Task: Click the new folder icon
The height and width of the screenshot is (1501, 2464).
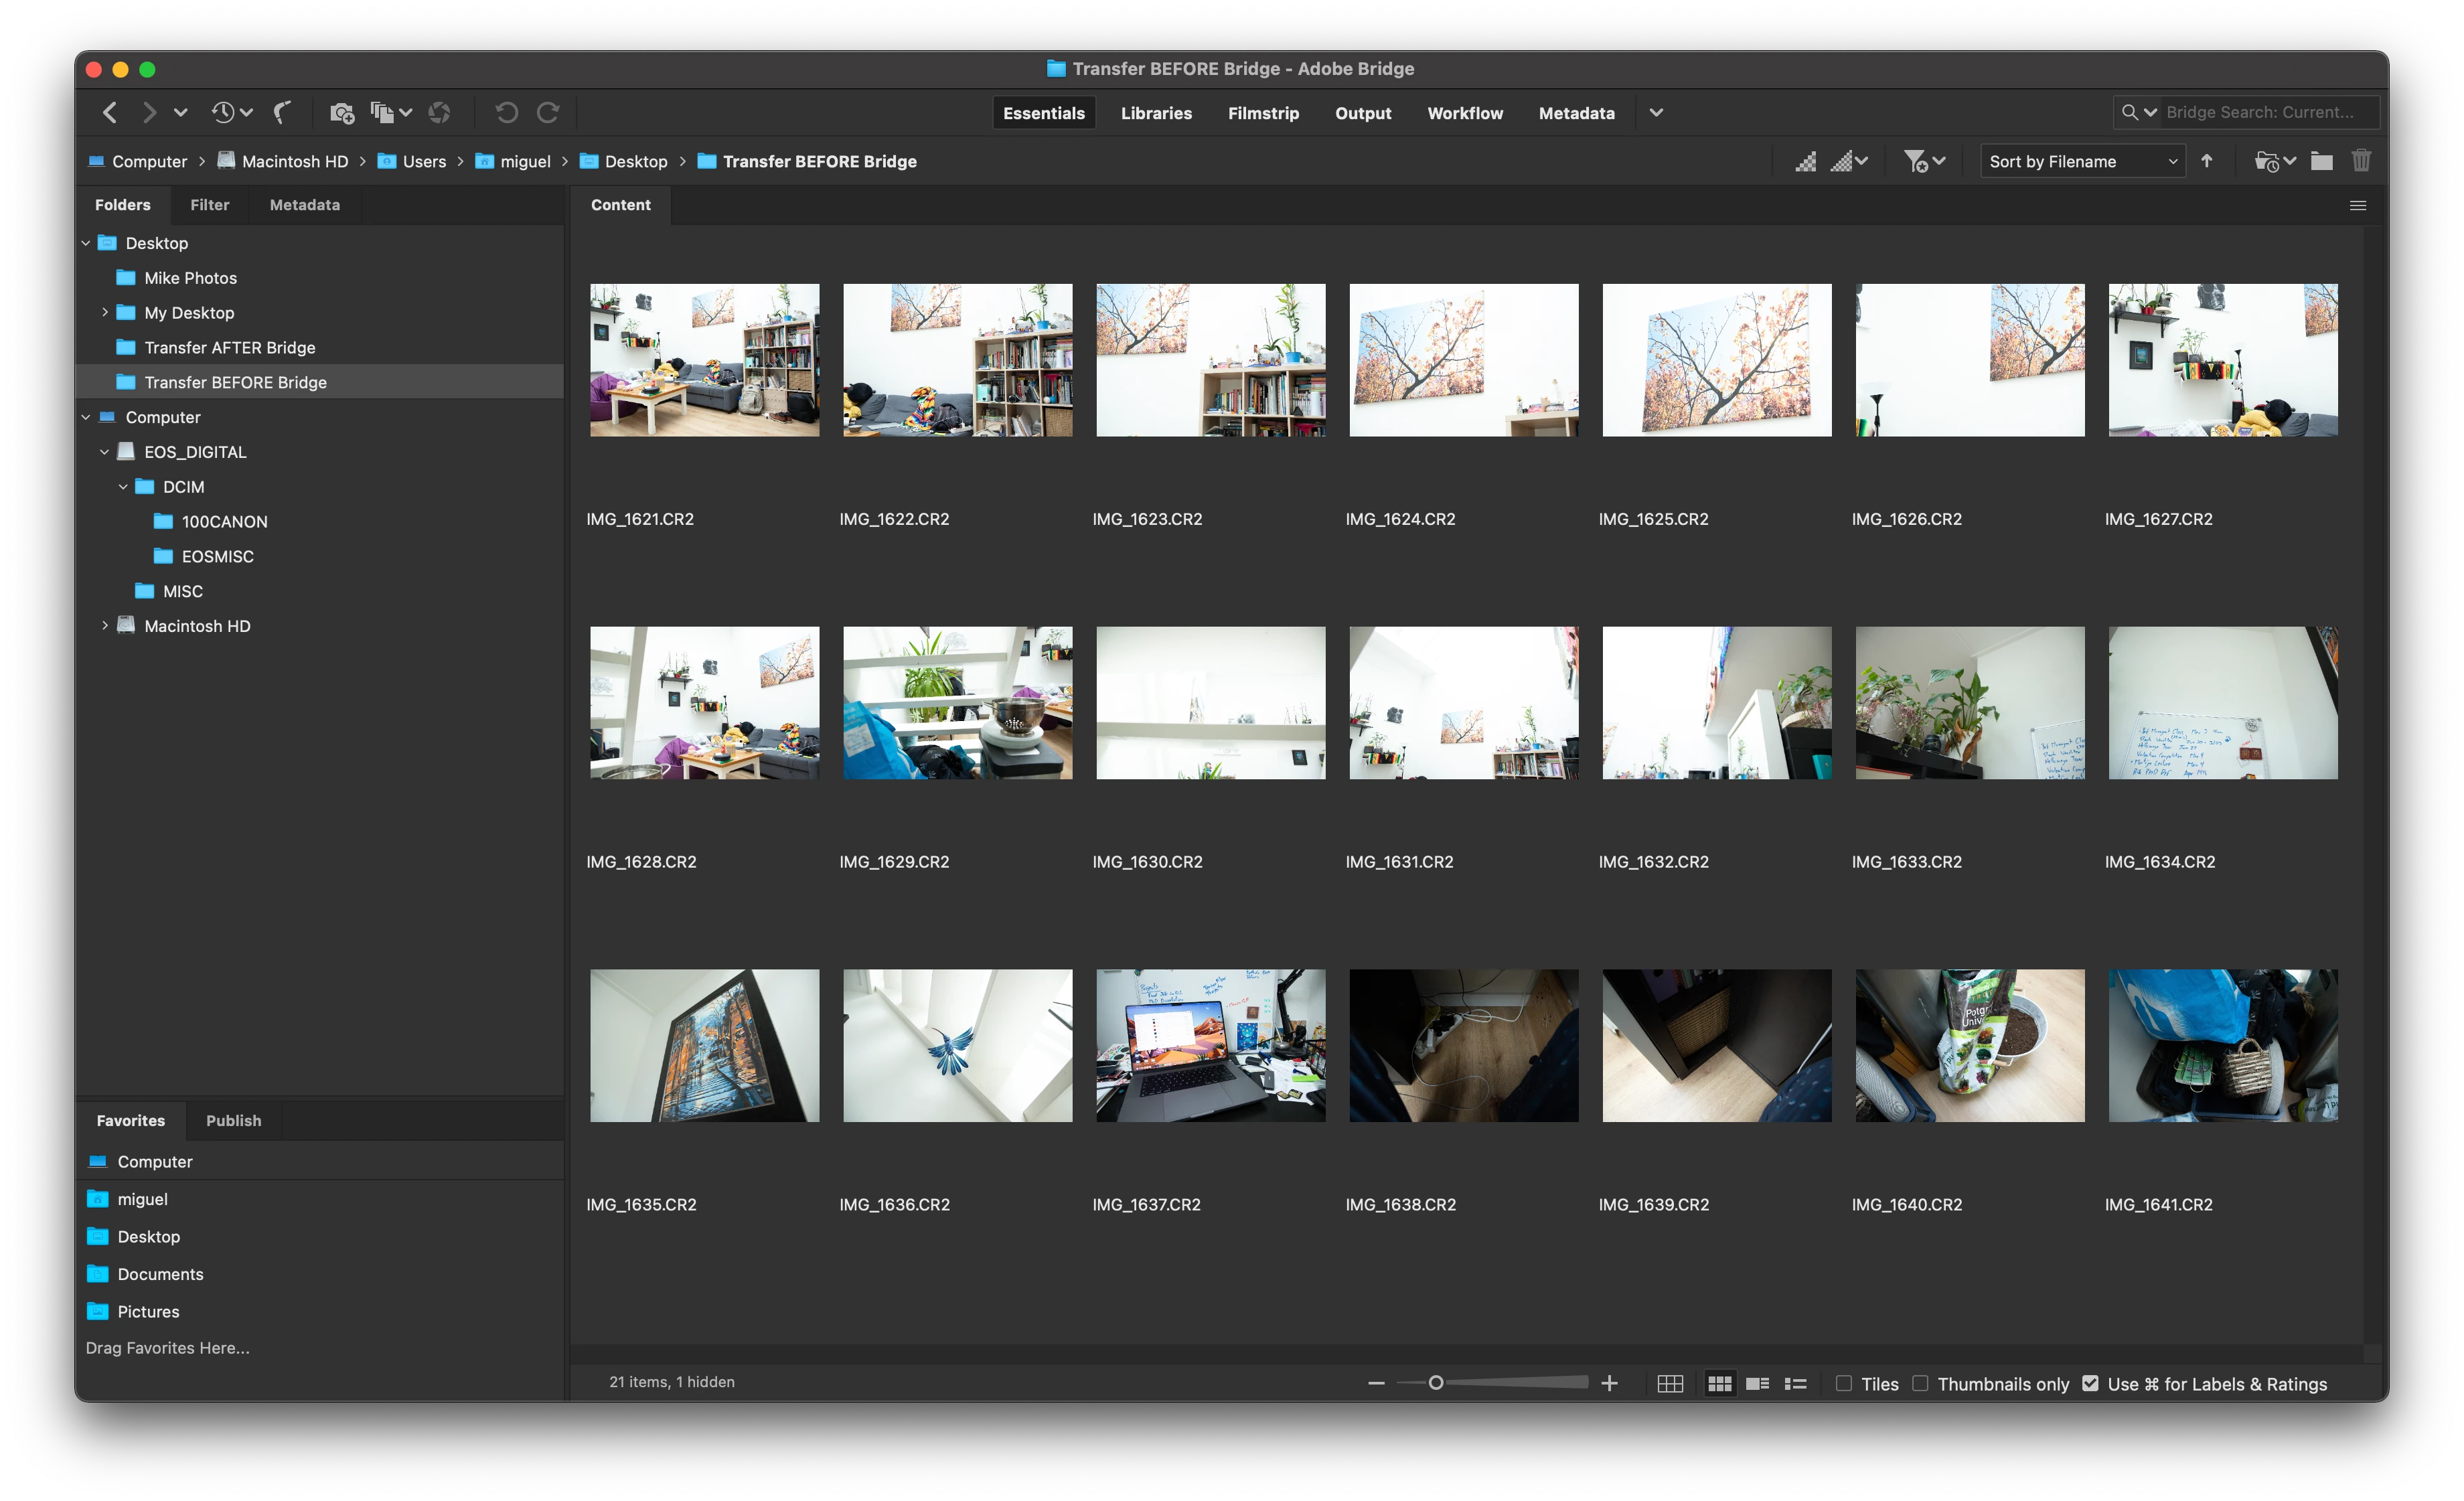Action: click(x=2321, y=161)
